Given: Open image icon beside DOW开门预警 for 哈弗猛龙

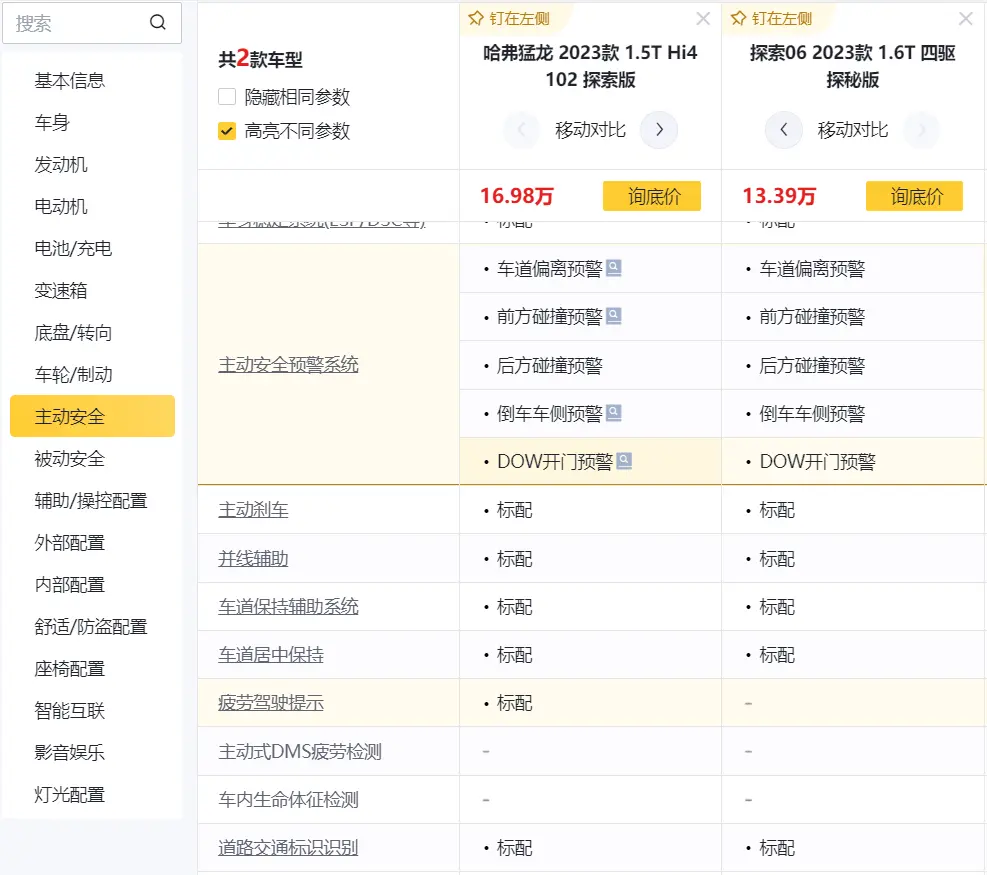Looking at the screenshot, I should 624,461.
